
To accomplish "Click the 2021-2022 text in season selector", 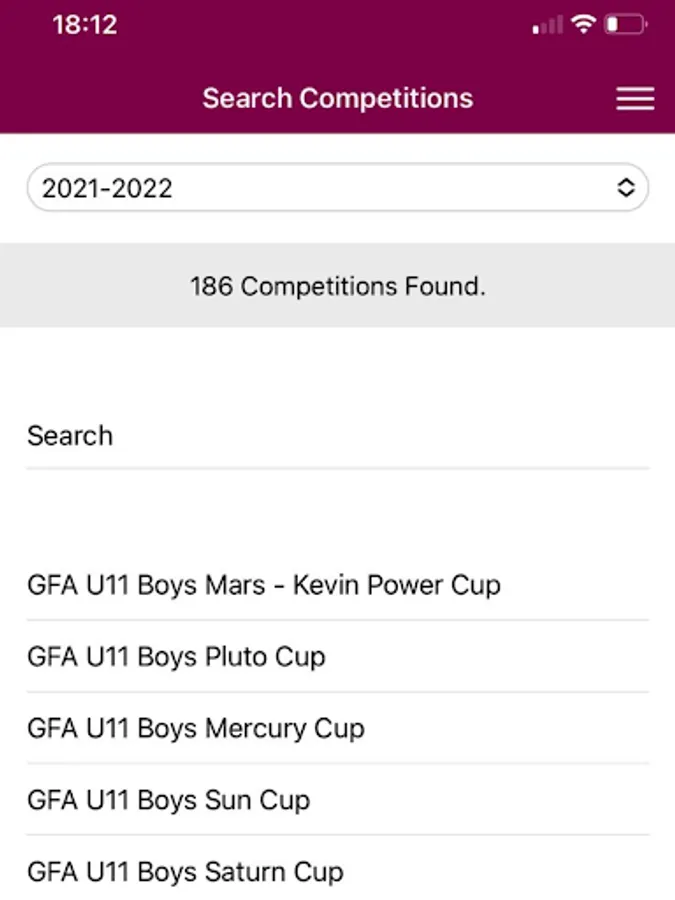I will [107, 188].
